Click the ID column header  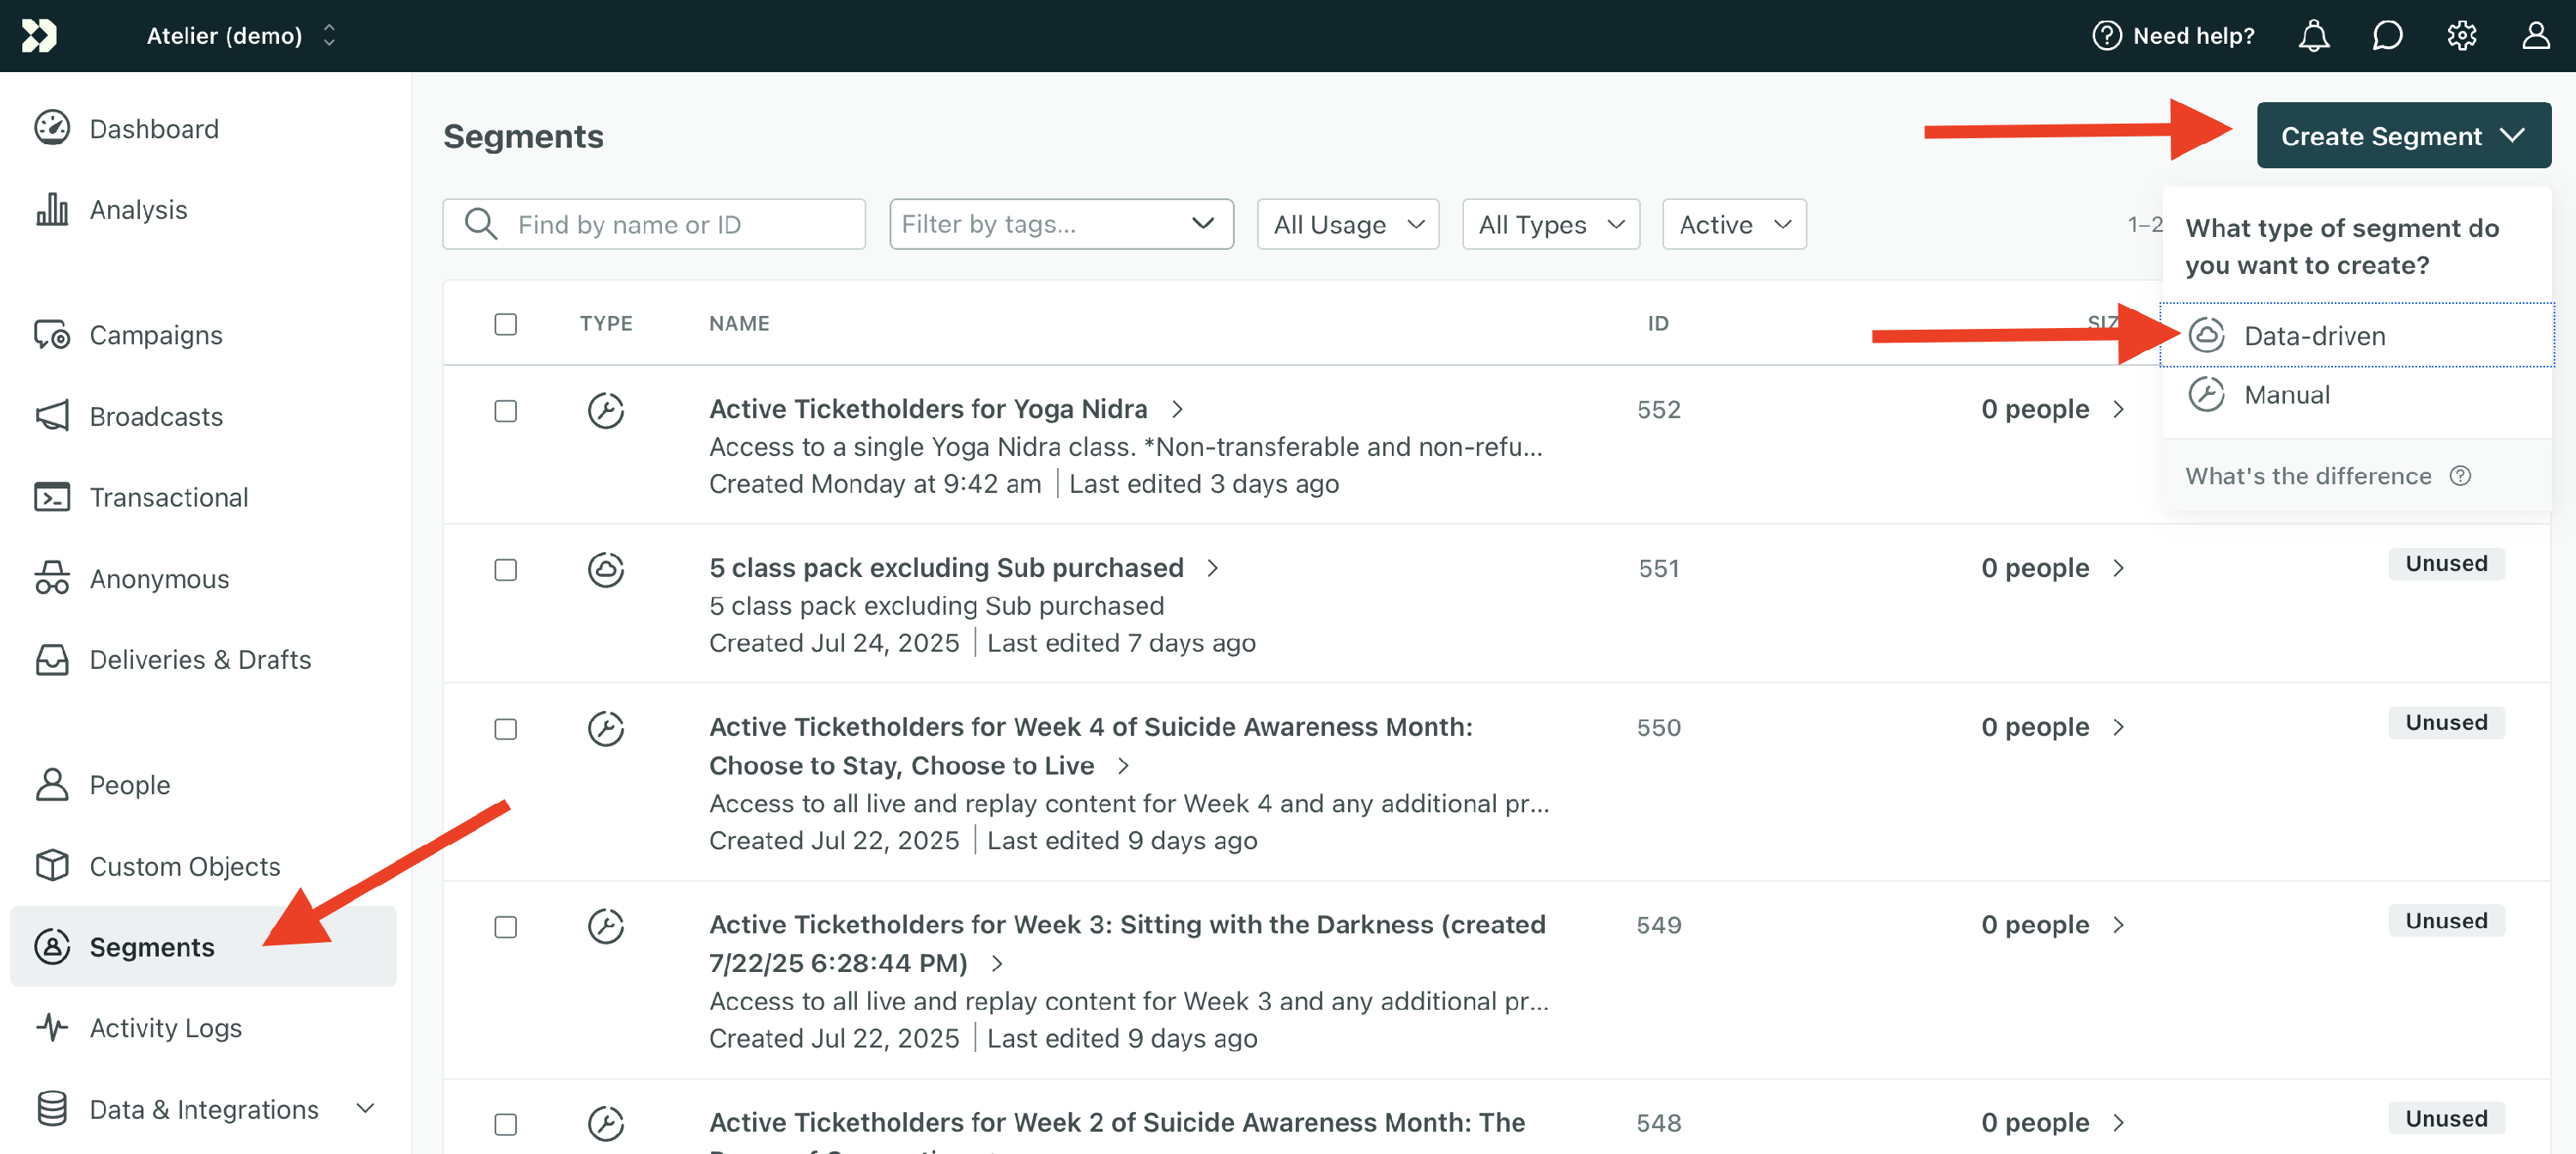1658,323
